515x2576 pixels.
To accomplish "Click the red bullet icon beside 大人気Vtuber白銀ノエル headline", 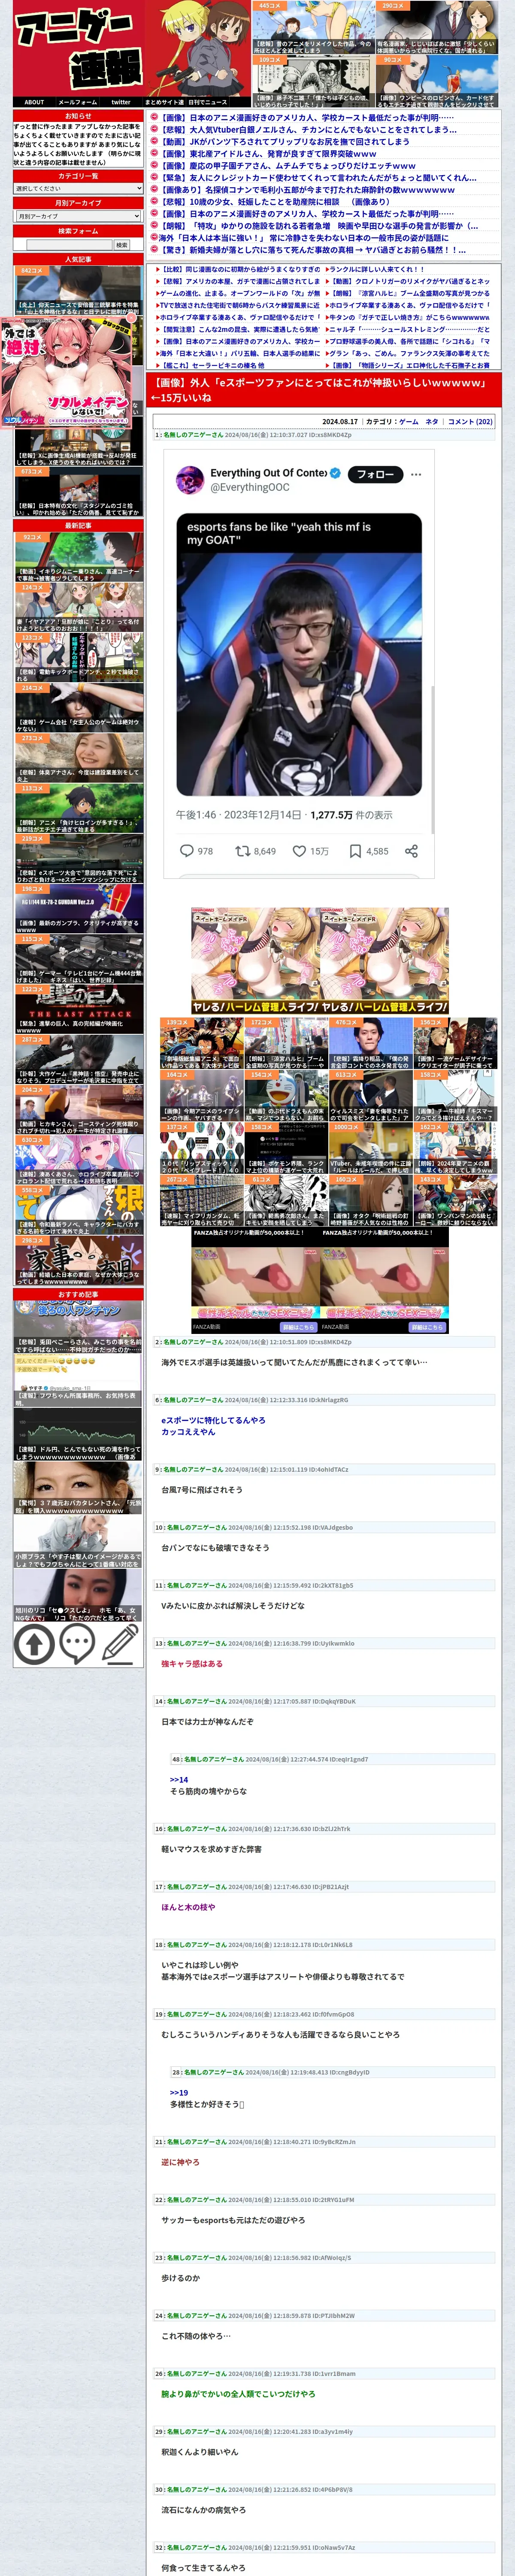I will (x=154, y=129).
